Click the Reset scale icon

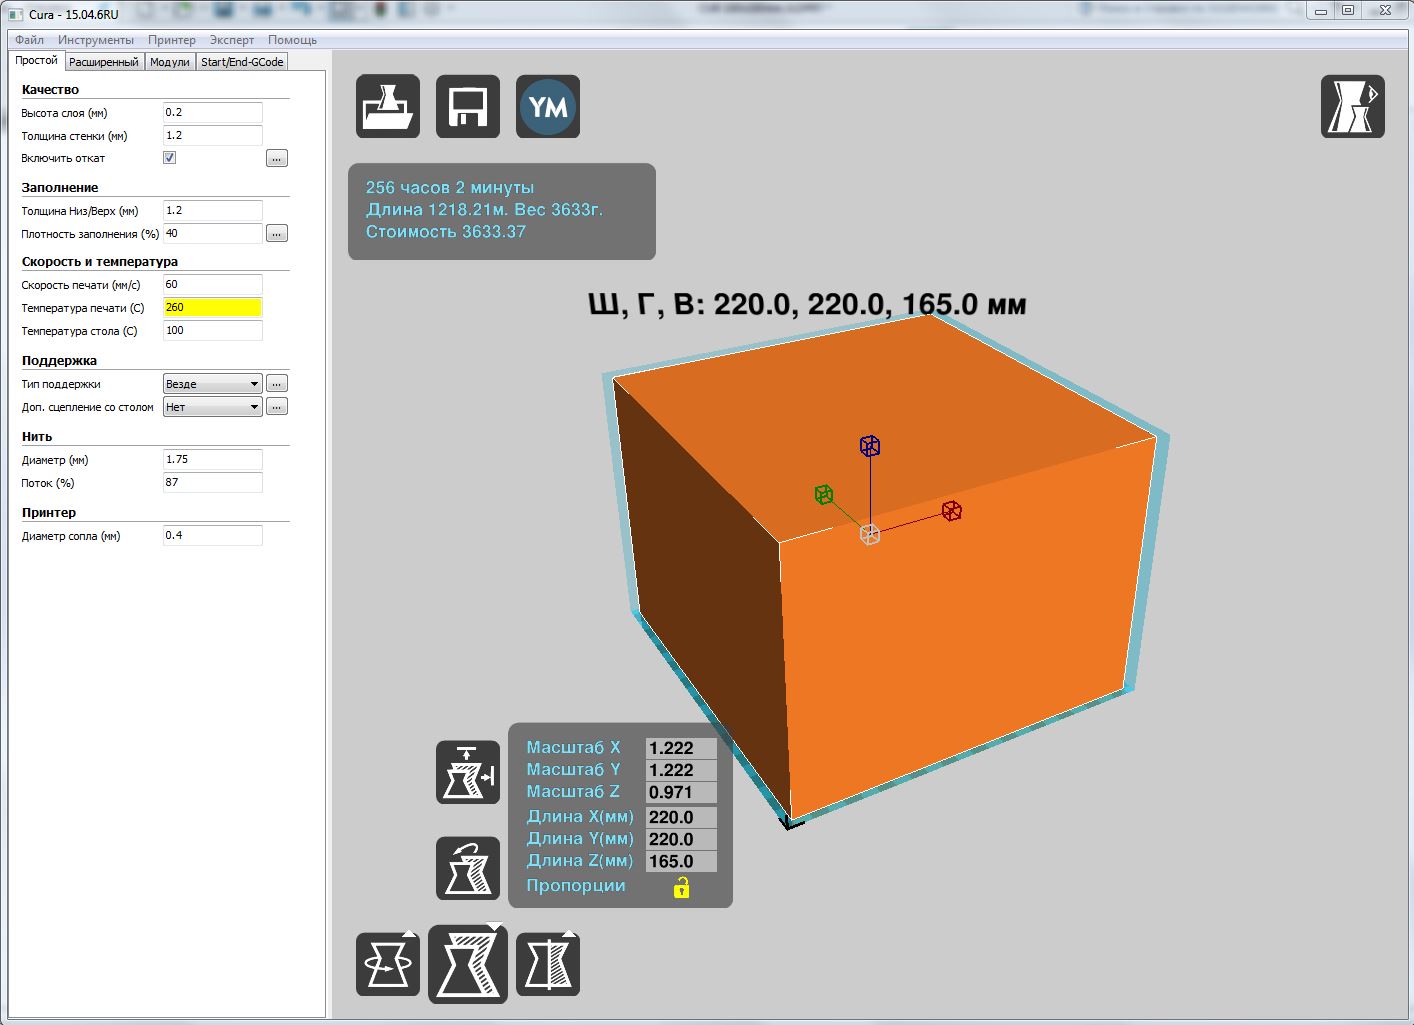tap(468, 868)
